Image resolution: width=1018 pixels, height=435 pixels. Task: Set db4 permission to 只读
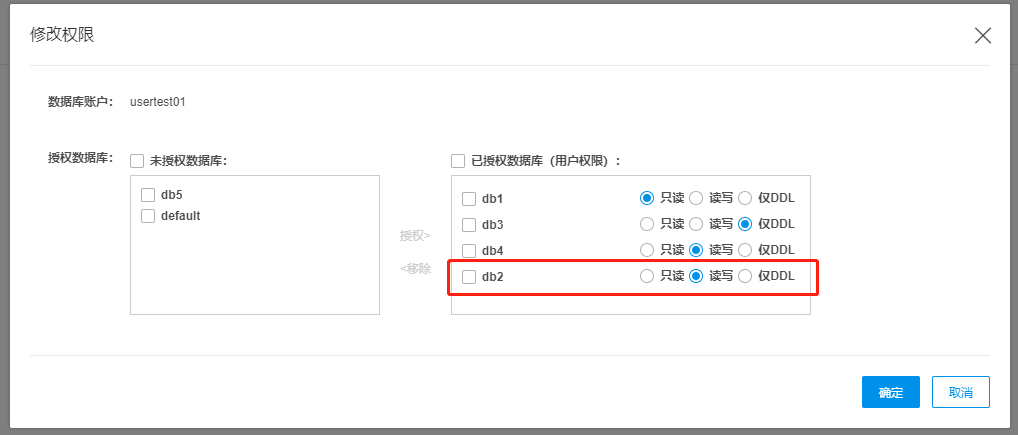[x=647, y=249]
